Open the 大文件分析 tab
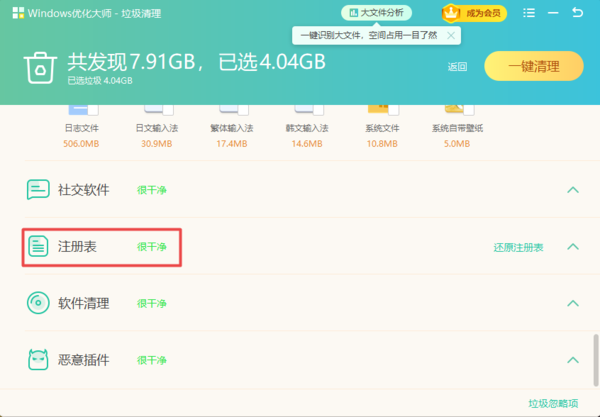600x417 pixels. [377, 13]
